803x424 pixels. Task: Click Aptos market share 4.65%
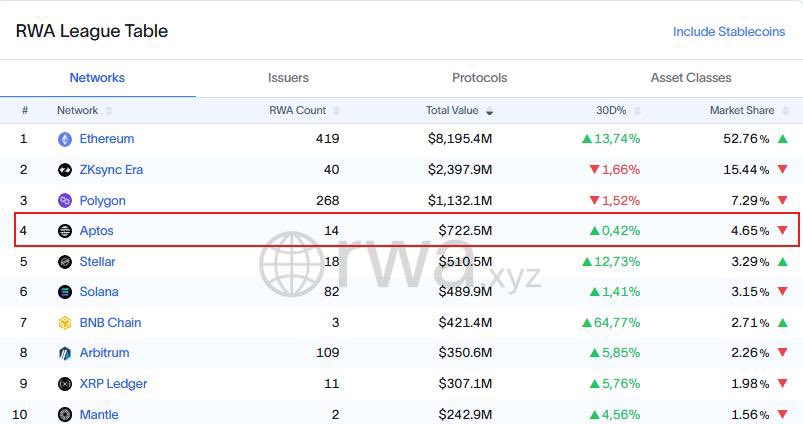[750, 231]
